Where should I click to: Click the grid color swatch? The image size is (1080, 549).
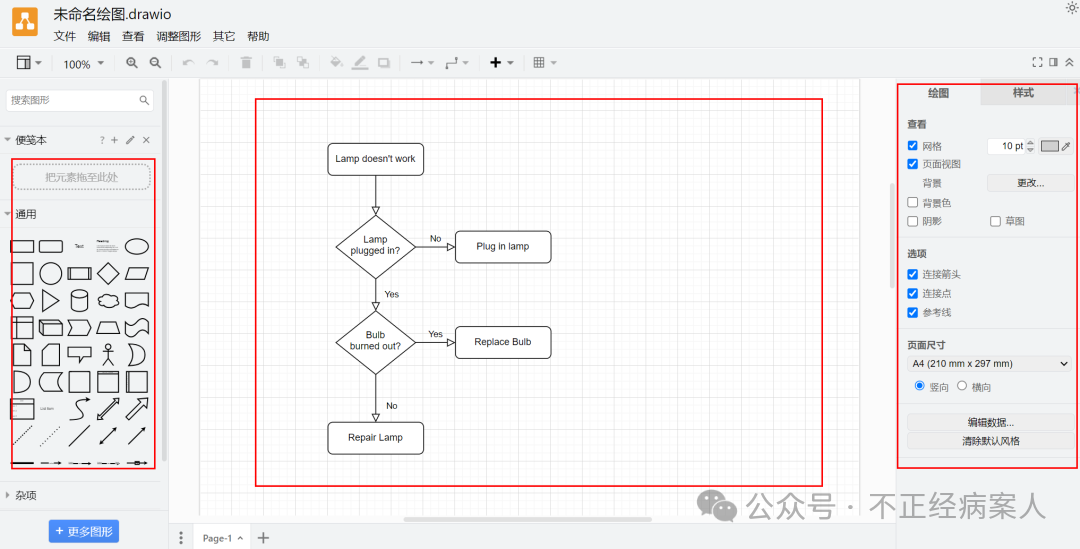[x=1049, y=146]
